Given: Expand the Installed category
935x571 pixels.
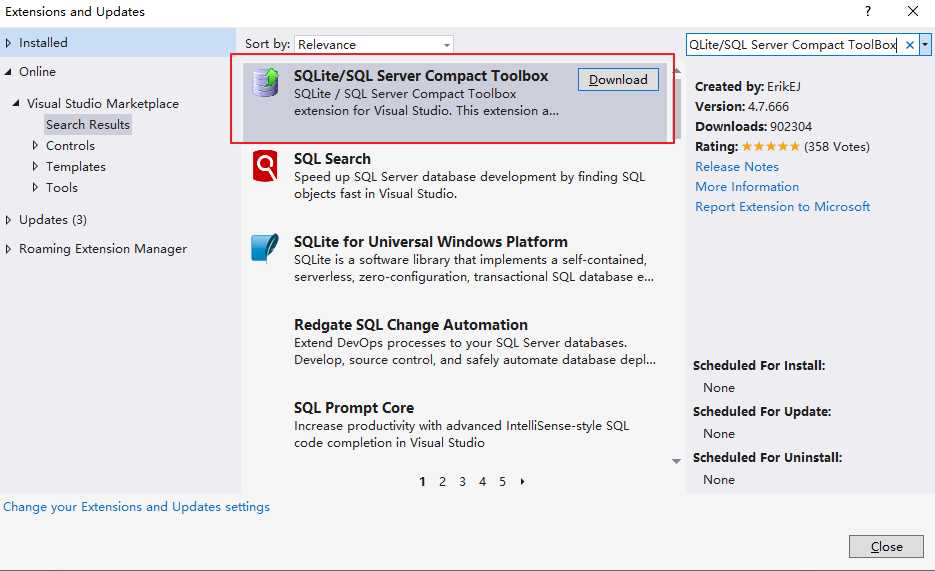Looking at the screenshot, I should click(8, 43).
